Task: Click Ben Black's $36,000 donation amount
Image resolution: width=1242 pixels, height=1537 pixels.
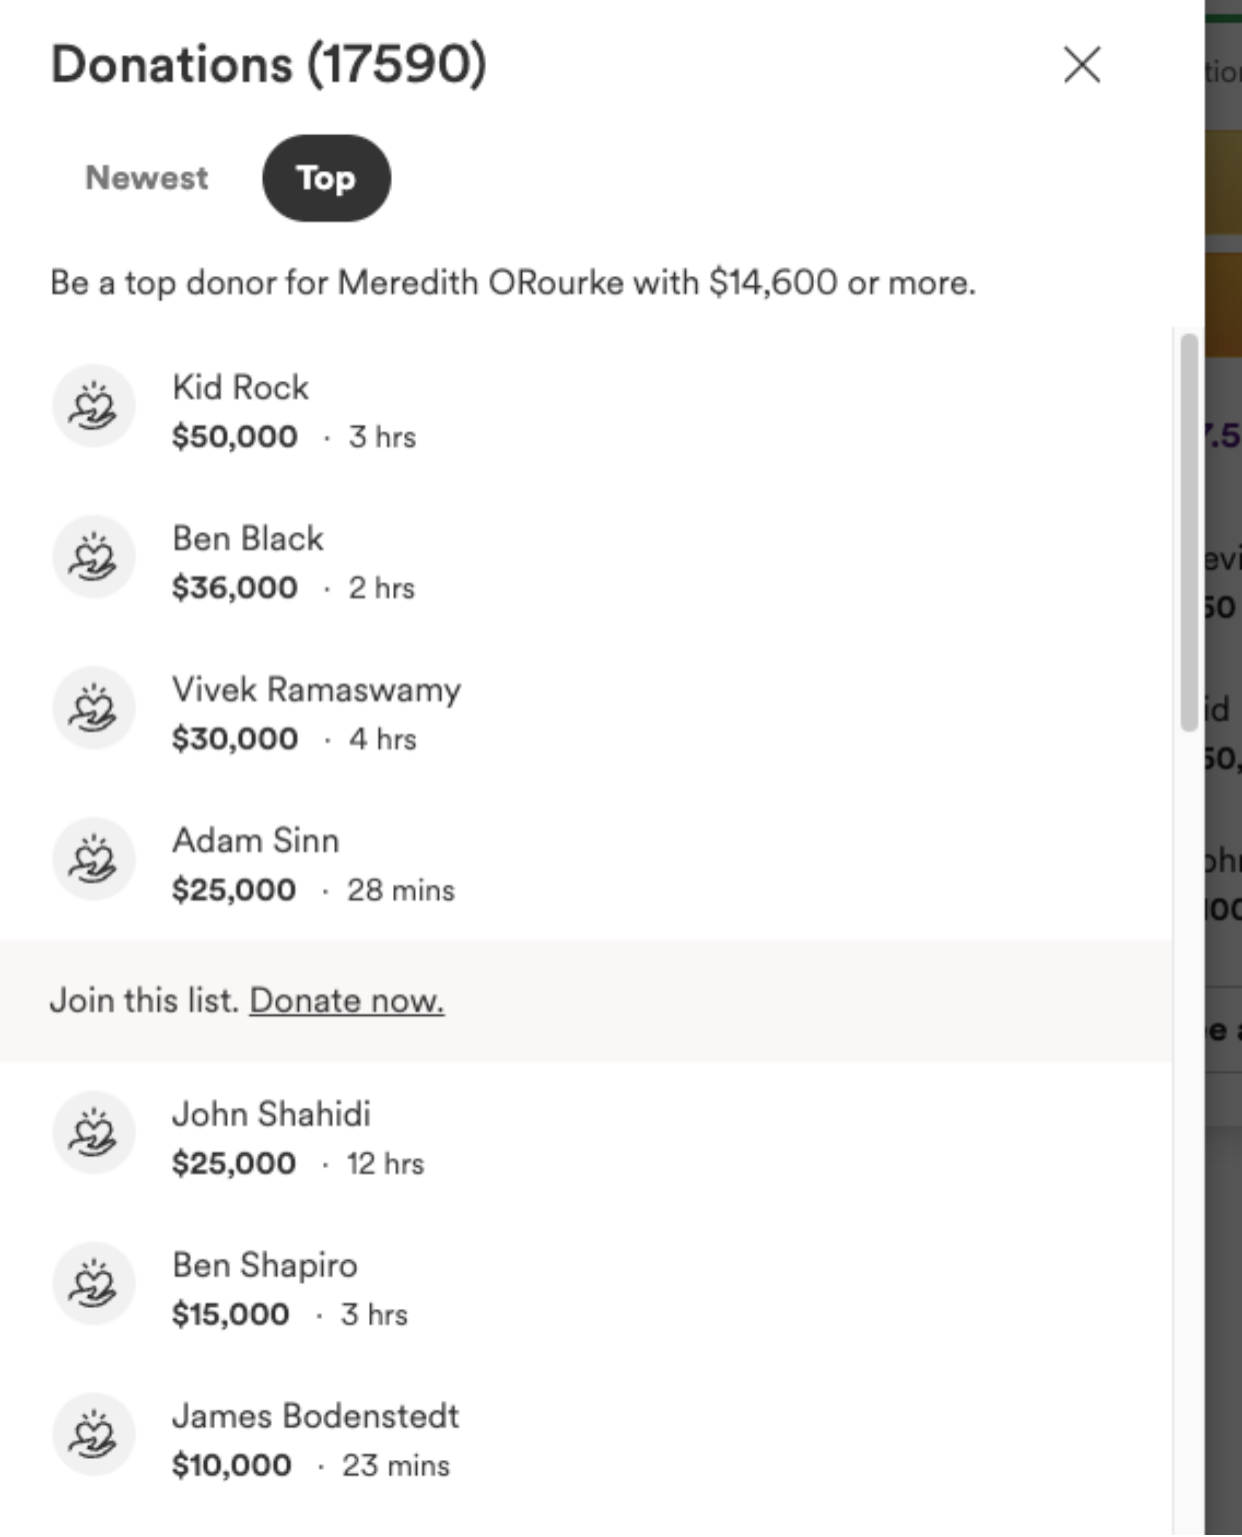Action: click(x=235, y=587)
